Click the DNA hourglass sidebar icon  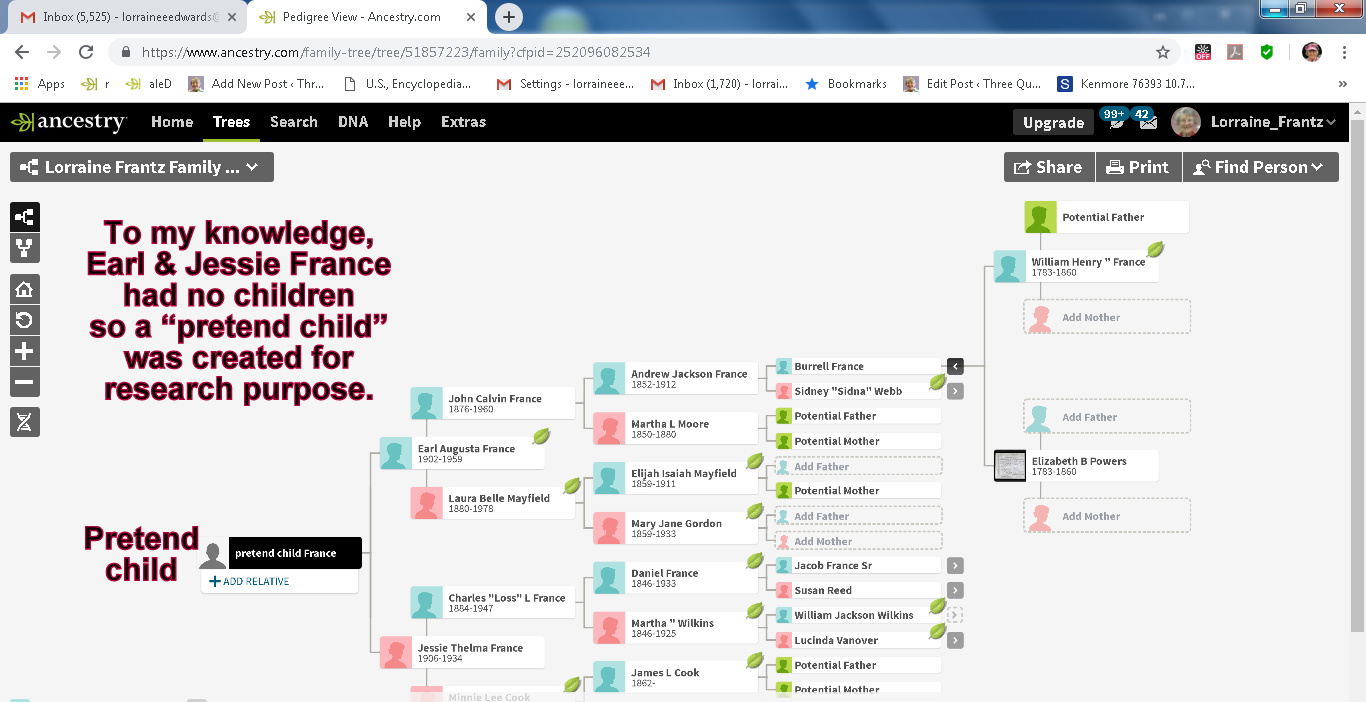(25, 422)
